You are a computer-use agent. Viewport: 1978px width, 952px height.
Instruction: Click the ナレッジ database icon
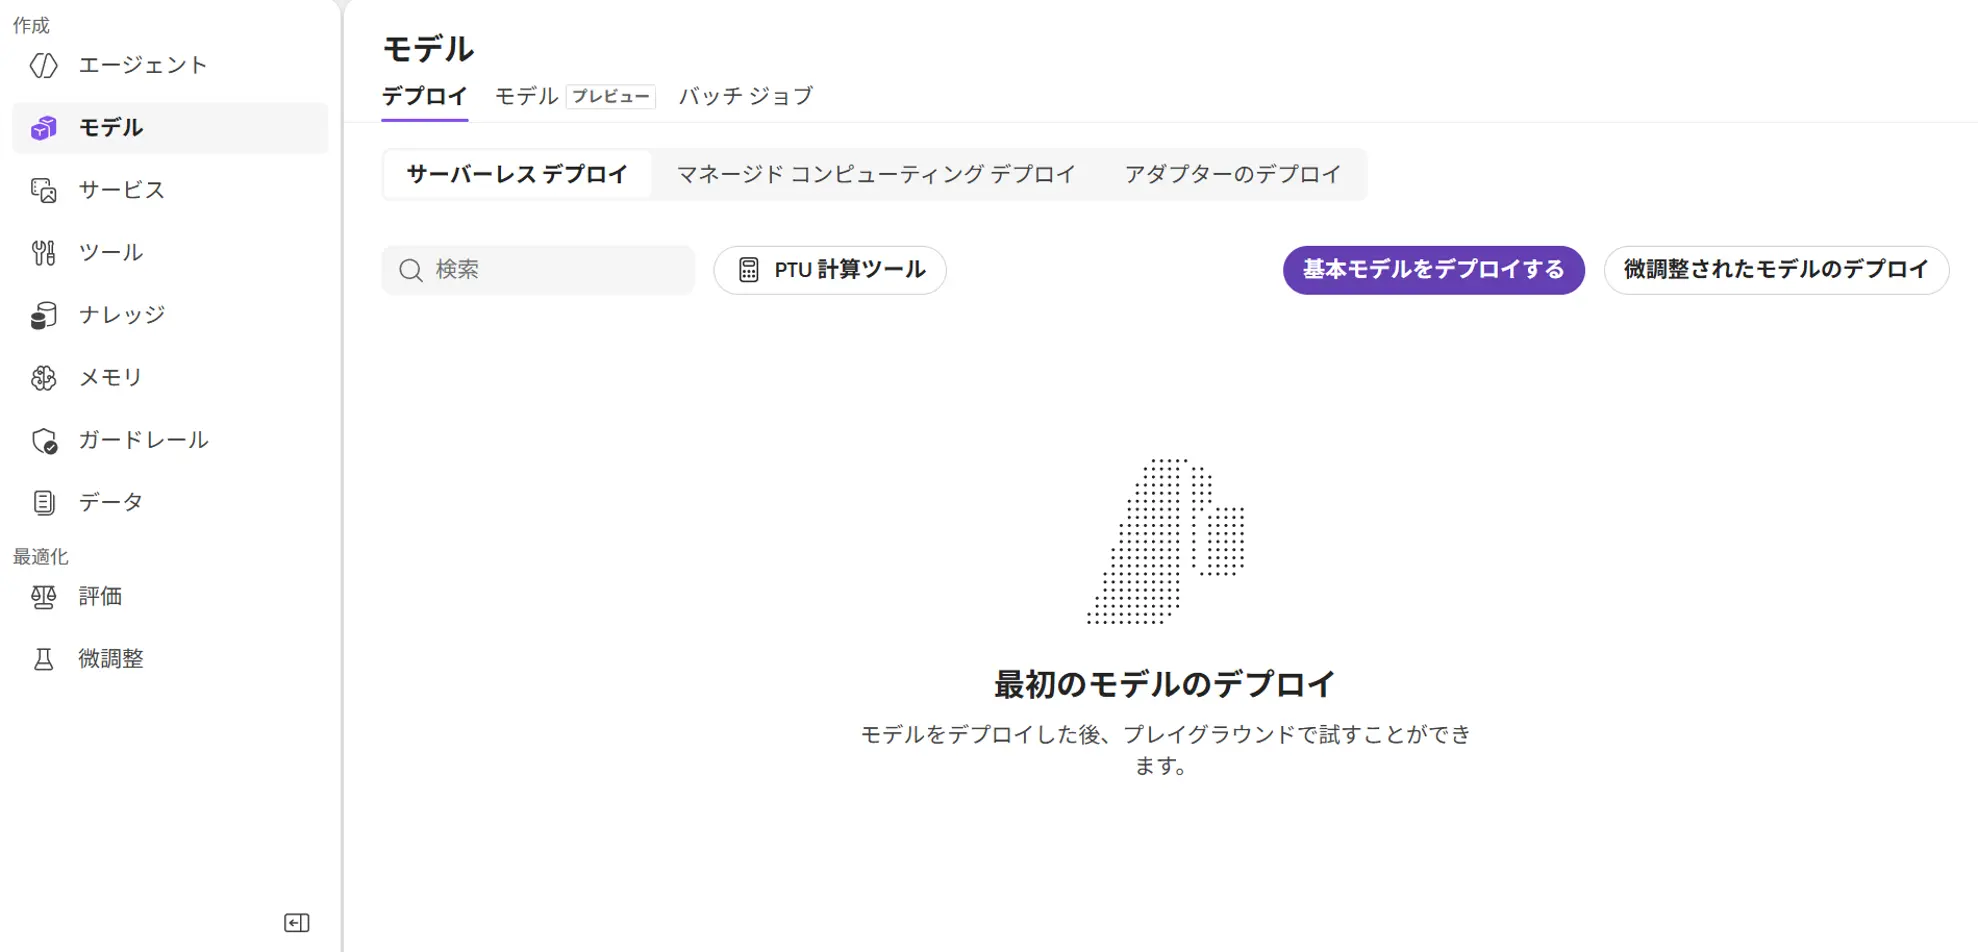44,315
